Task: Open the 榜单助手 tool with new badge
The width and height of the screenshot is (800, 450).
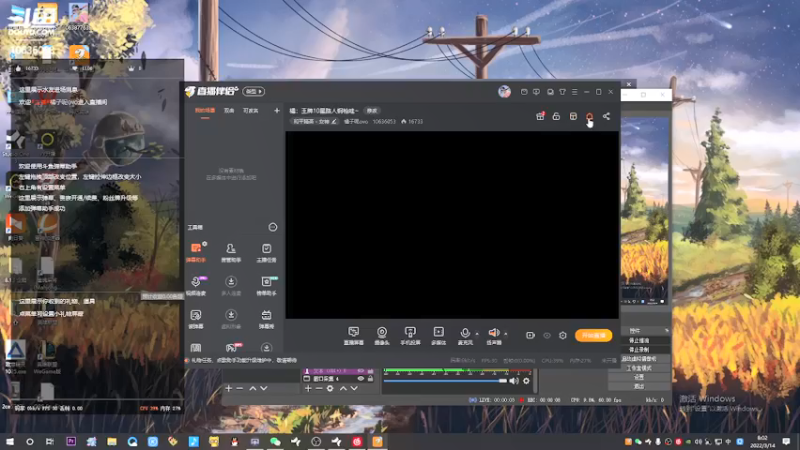Action: (x=266, y=286)
